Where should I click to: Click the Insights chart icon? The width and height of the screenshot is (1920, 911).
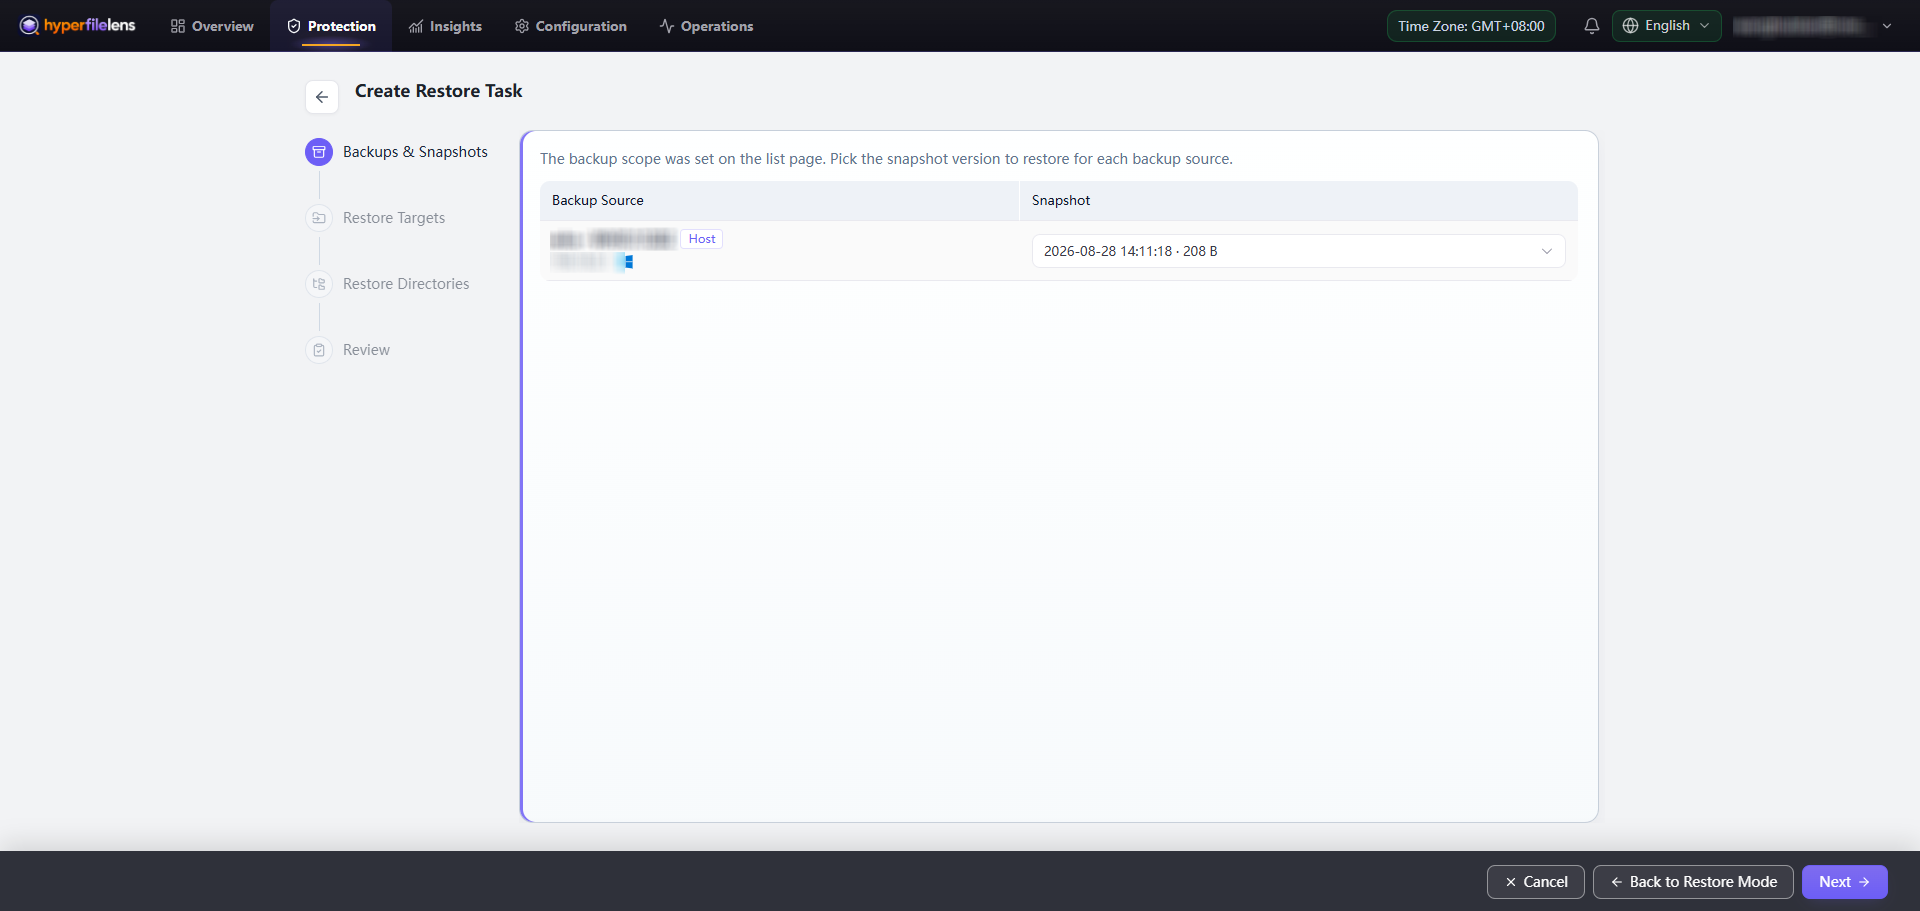pyautogui.click(x=416, y=26)
